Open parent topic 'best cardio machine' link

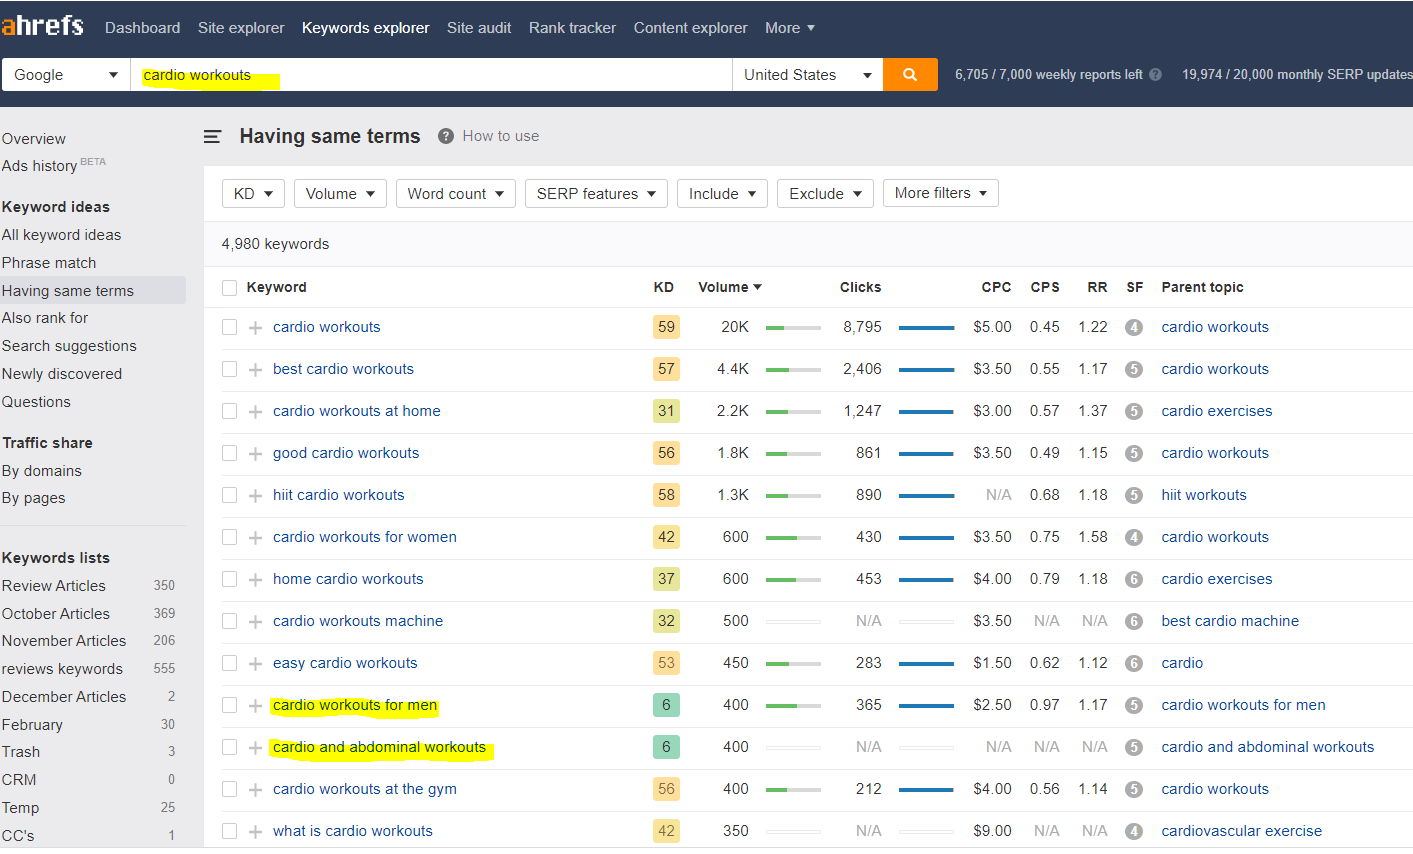1230,621
